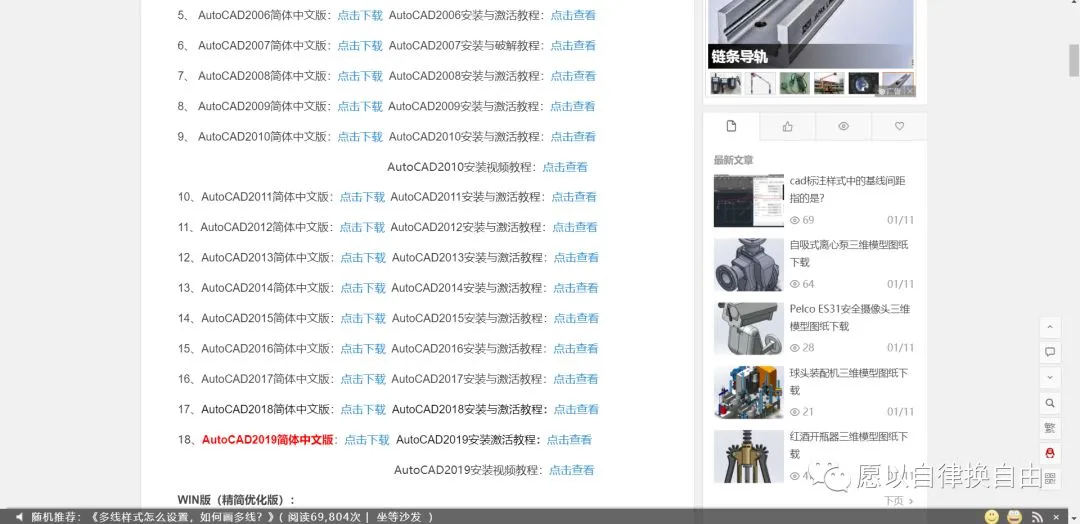The image size is (1080, 524).
Task: Go to next page via 下页 link
Action: pyautogui.click(x=899, y=501)
